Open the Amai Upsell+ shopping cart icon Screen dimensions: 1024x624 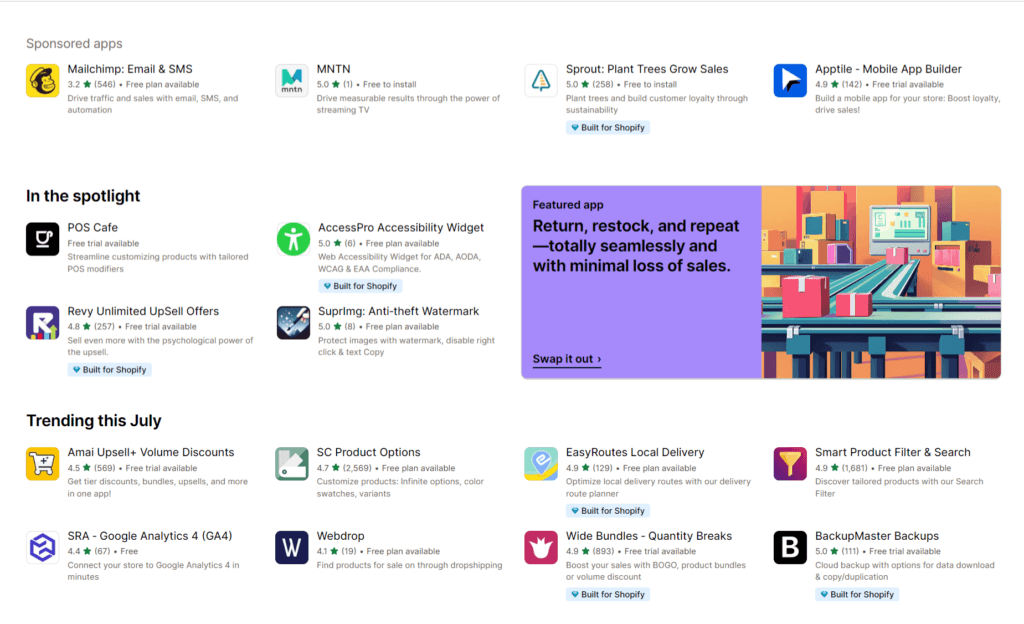coord(42,463)
